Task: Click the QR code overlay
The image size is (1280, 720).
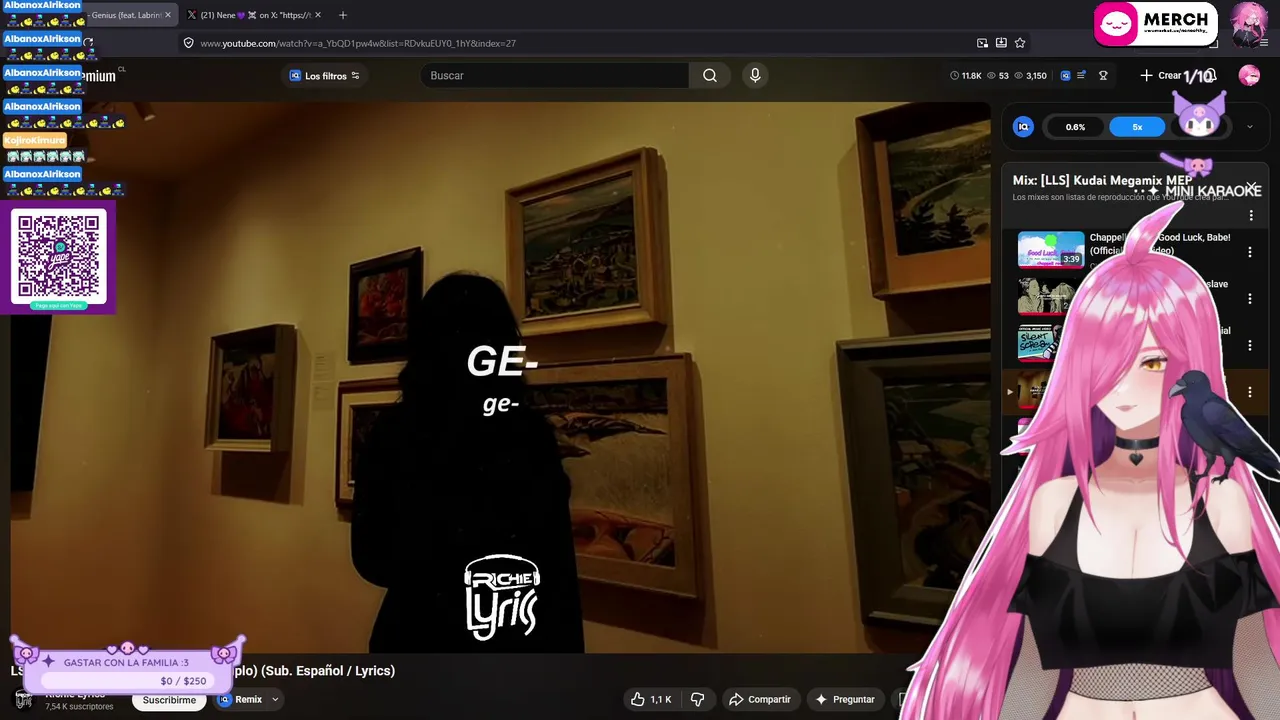Action: 59,258
